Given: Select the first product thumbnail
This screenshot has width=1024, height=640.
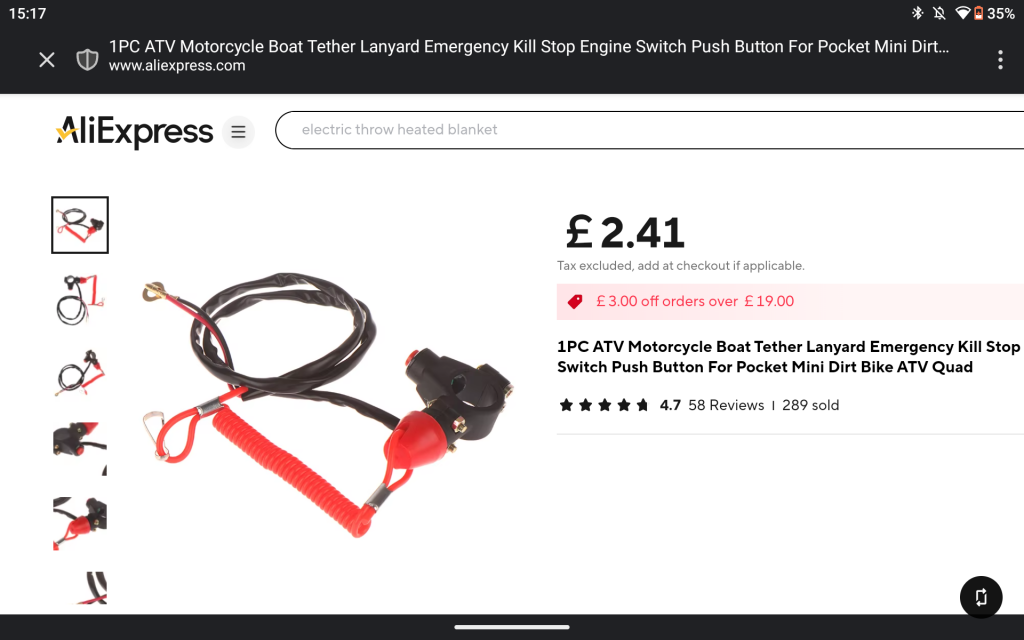Looking at the screenshot, I should 80,225.
